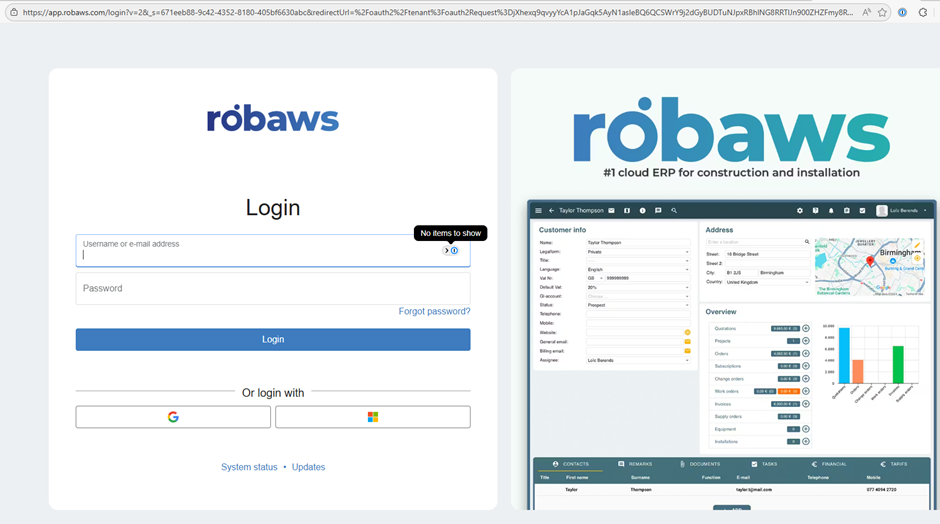Switch to the DOCUMENTS tab in preview
The height and width of the screenshot is (524, 940).
[x=700, y=464]
